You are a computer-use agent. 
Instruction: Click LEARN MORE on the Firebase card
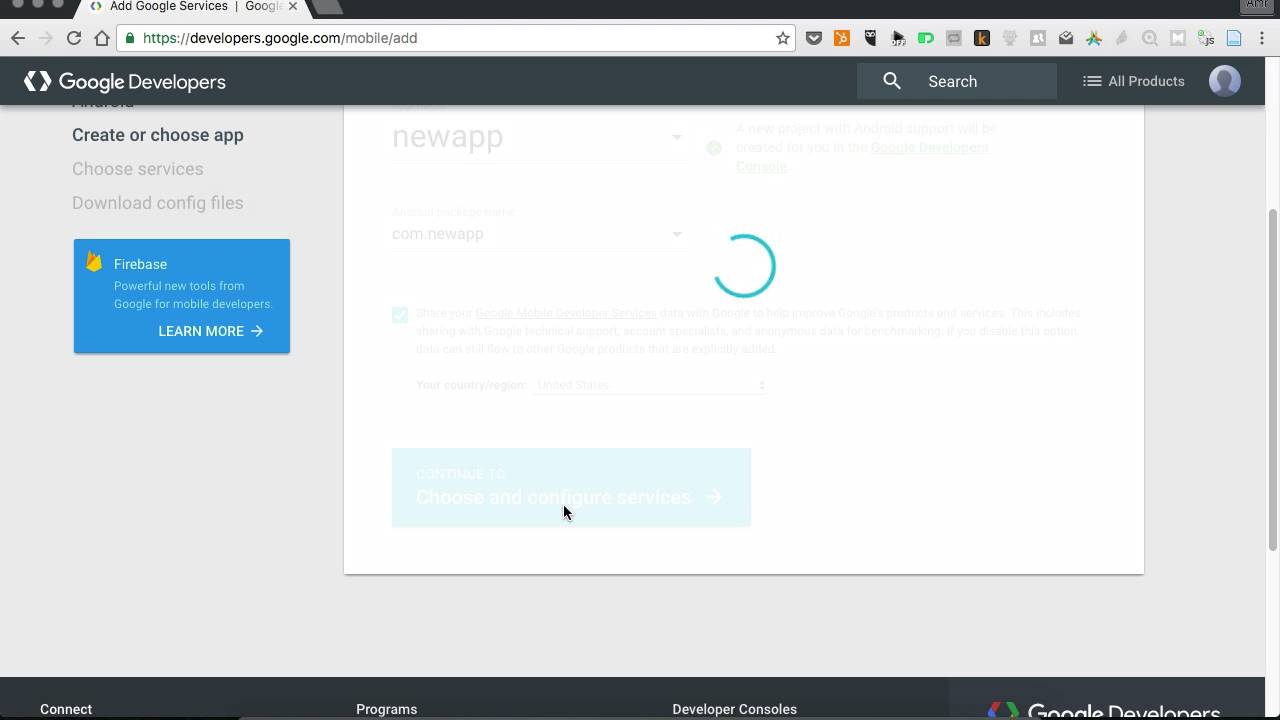coord(211,331)
